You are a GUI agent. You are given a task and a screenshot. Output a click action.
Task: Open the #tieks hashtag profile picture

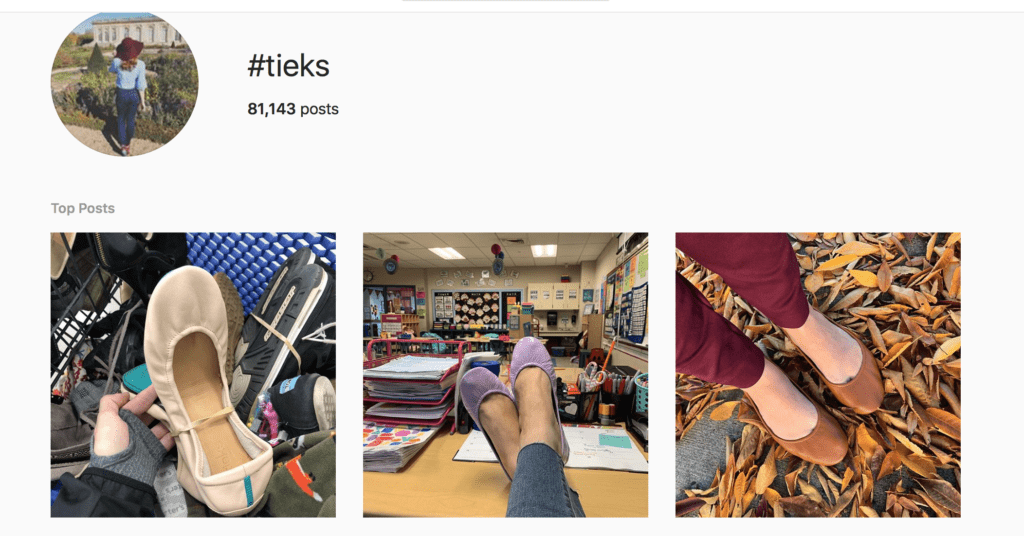pyautogui.click(x=124, y=84)
